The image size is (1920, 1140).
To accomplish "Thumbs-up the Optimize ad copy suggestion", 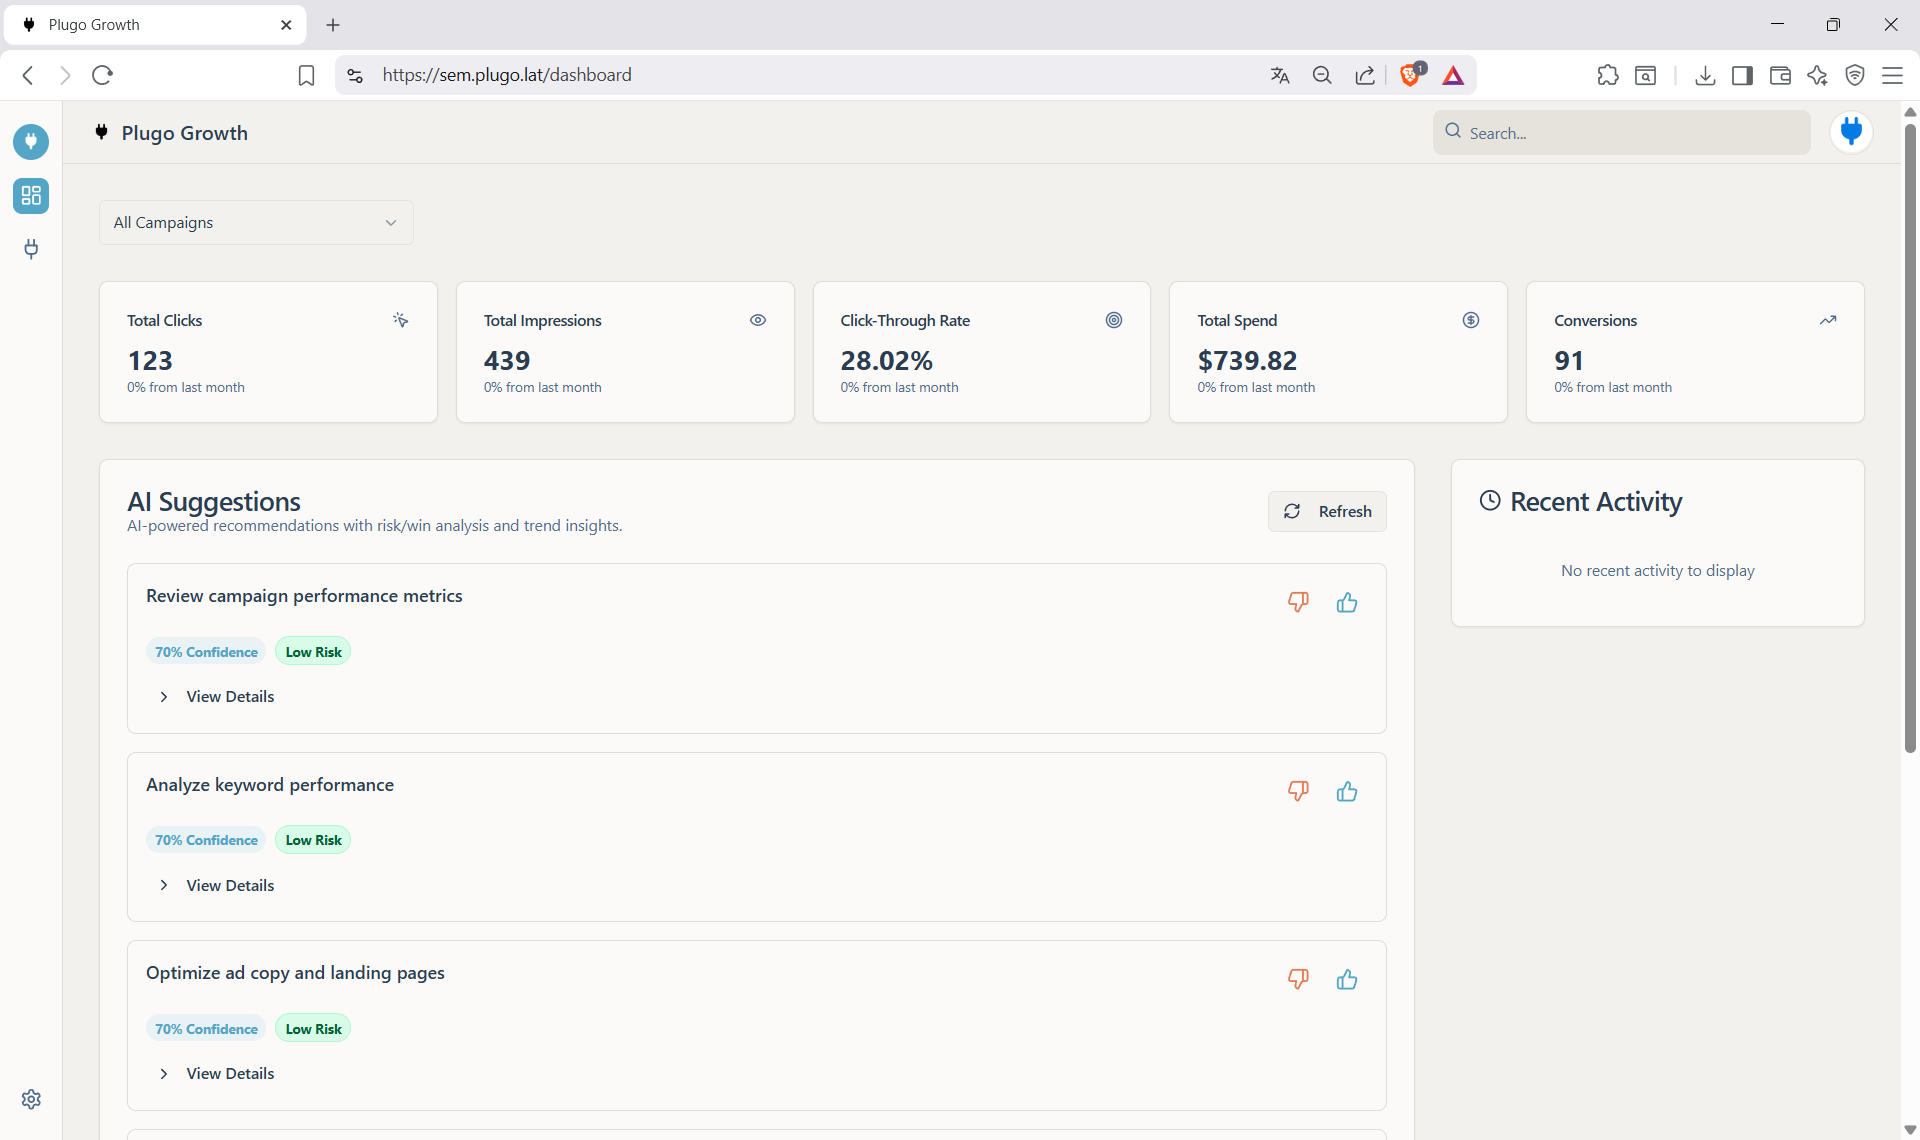I will pos(1346,979).
